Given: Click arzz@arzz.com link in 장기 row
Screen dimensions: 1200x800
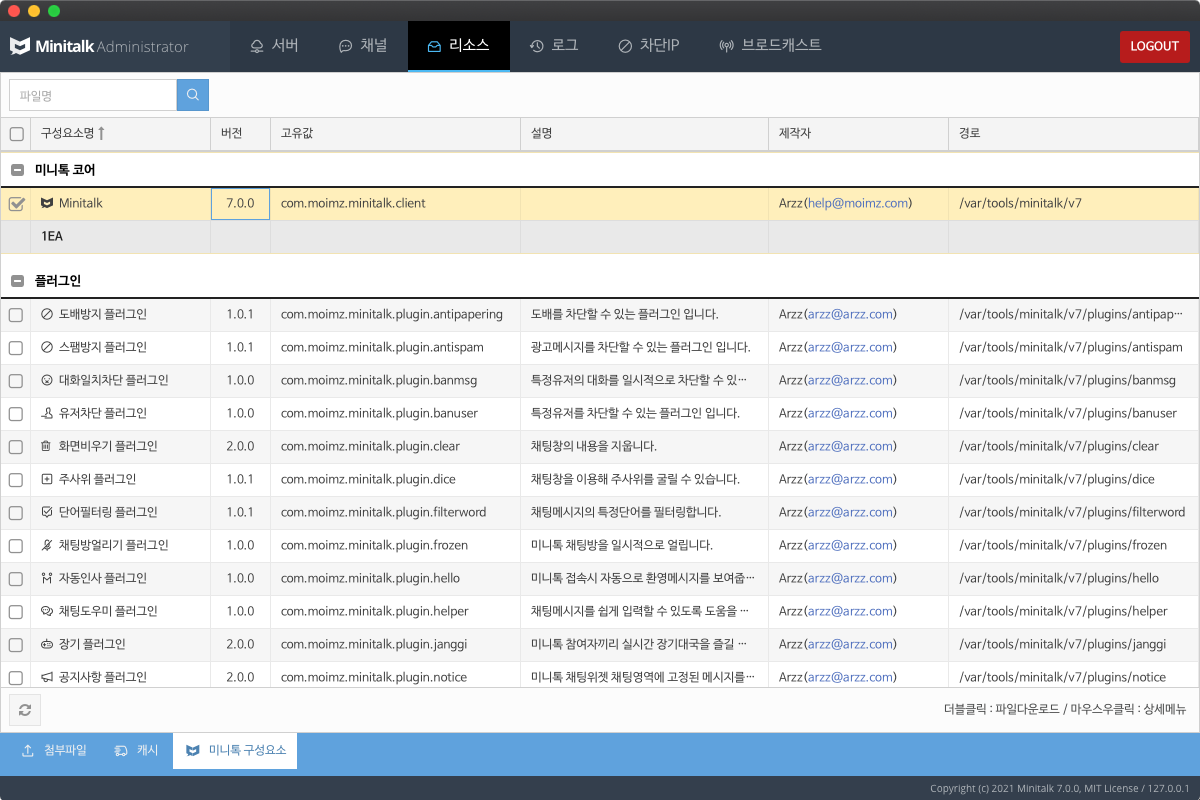Looking at the screenshot, I should click(x=850, y=644).
